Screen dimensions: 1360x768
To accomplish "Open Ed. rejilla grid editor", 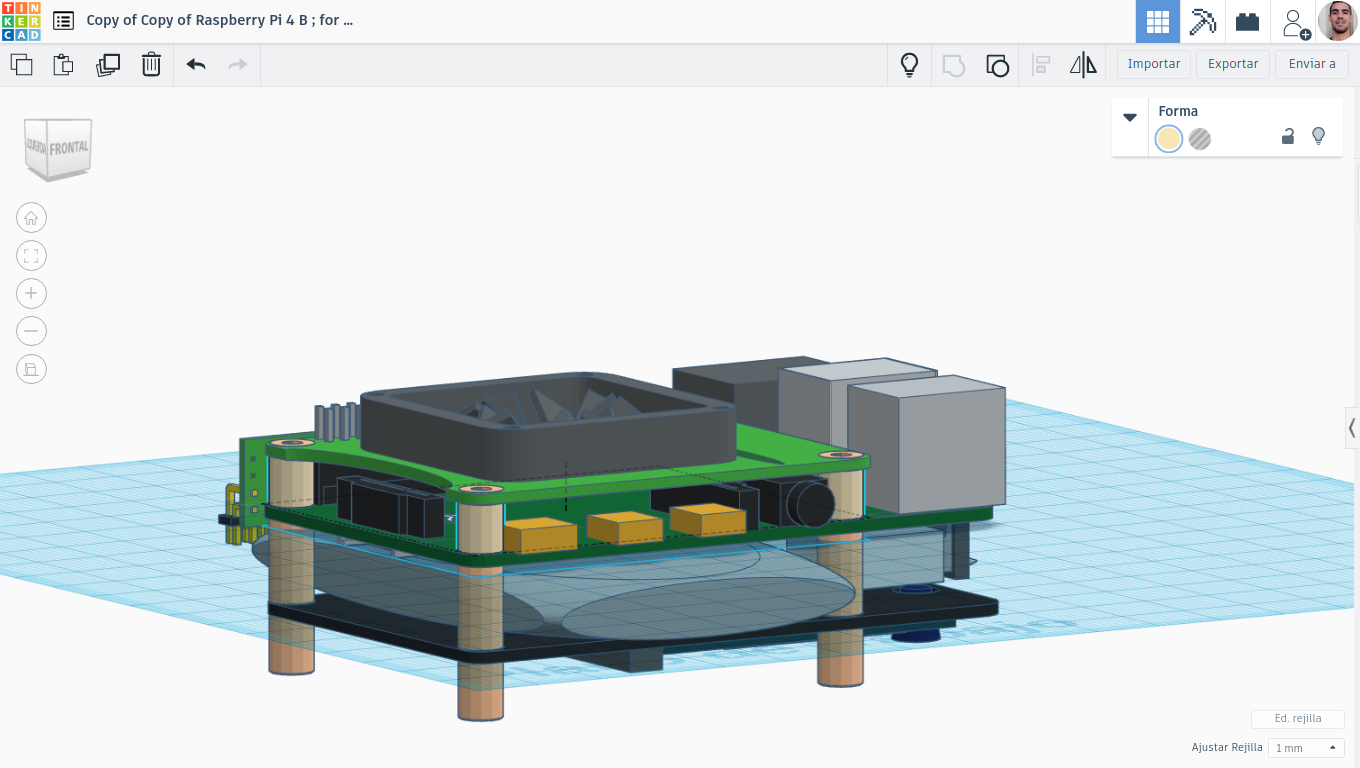I will [1298, 719].
